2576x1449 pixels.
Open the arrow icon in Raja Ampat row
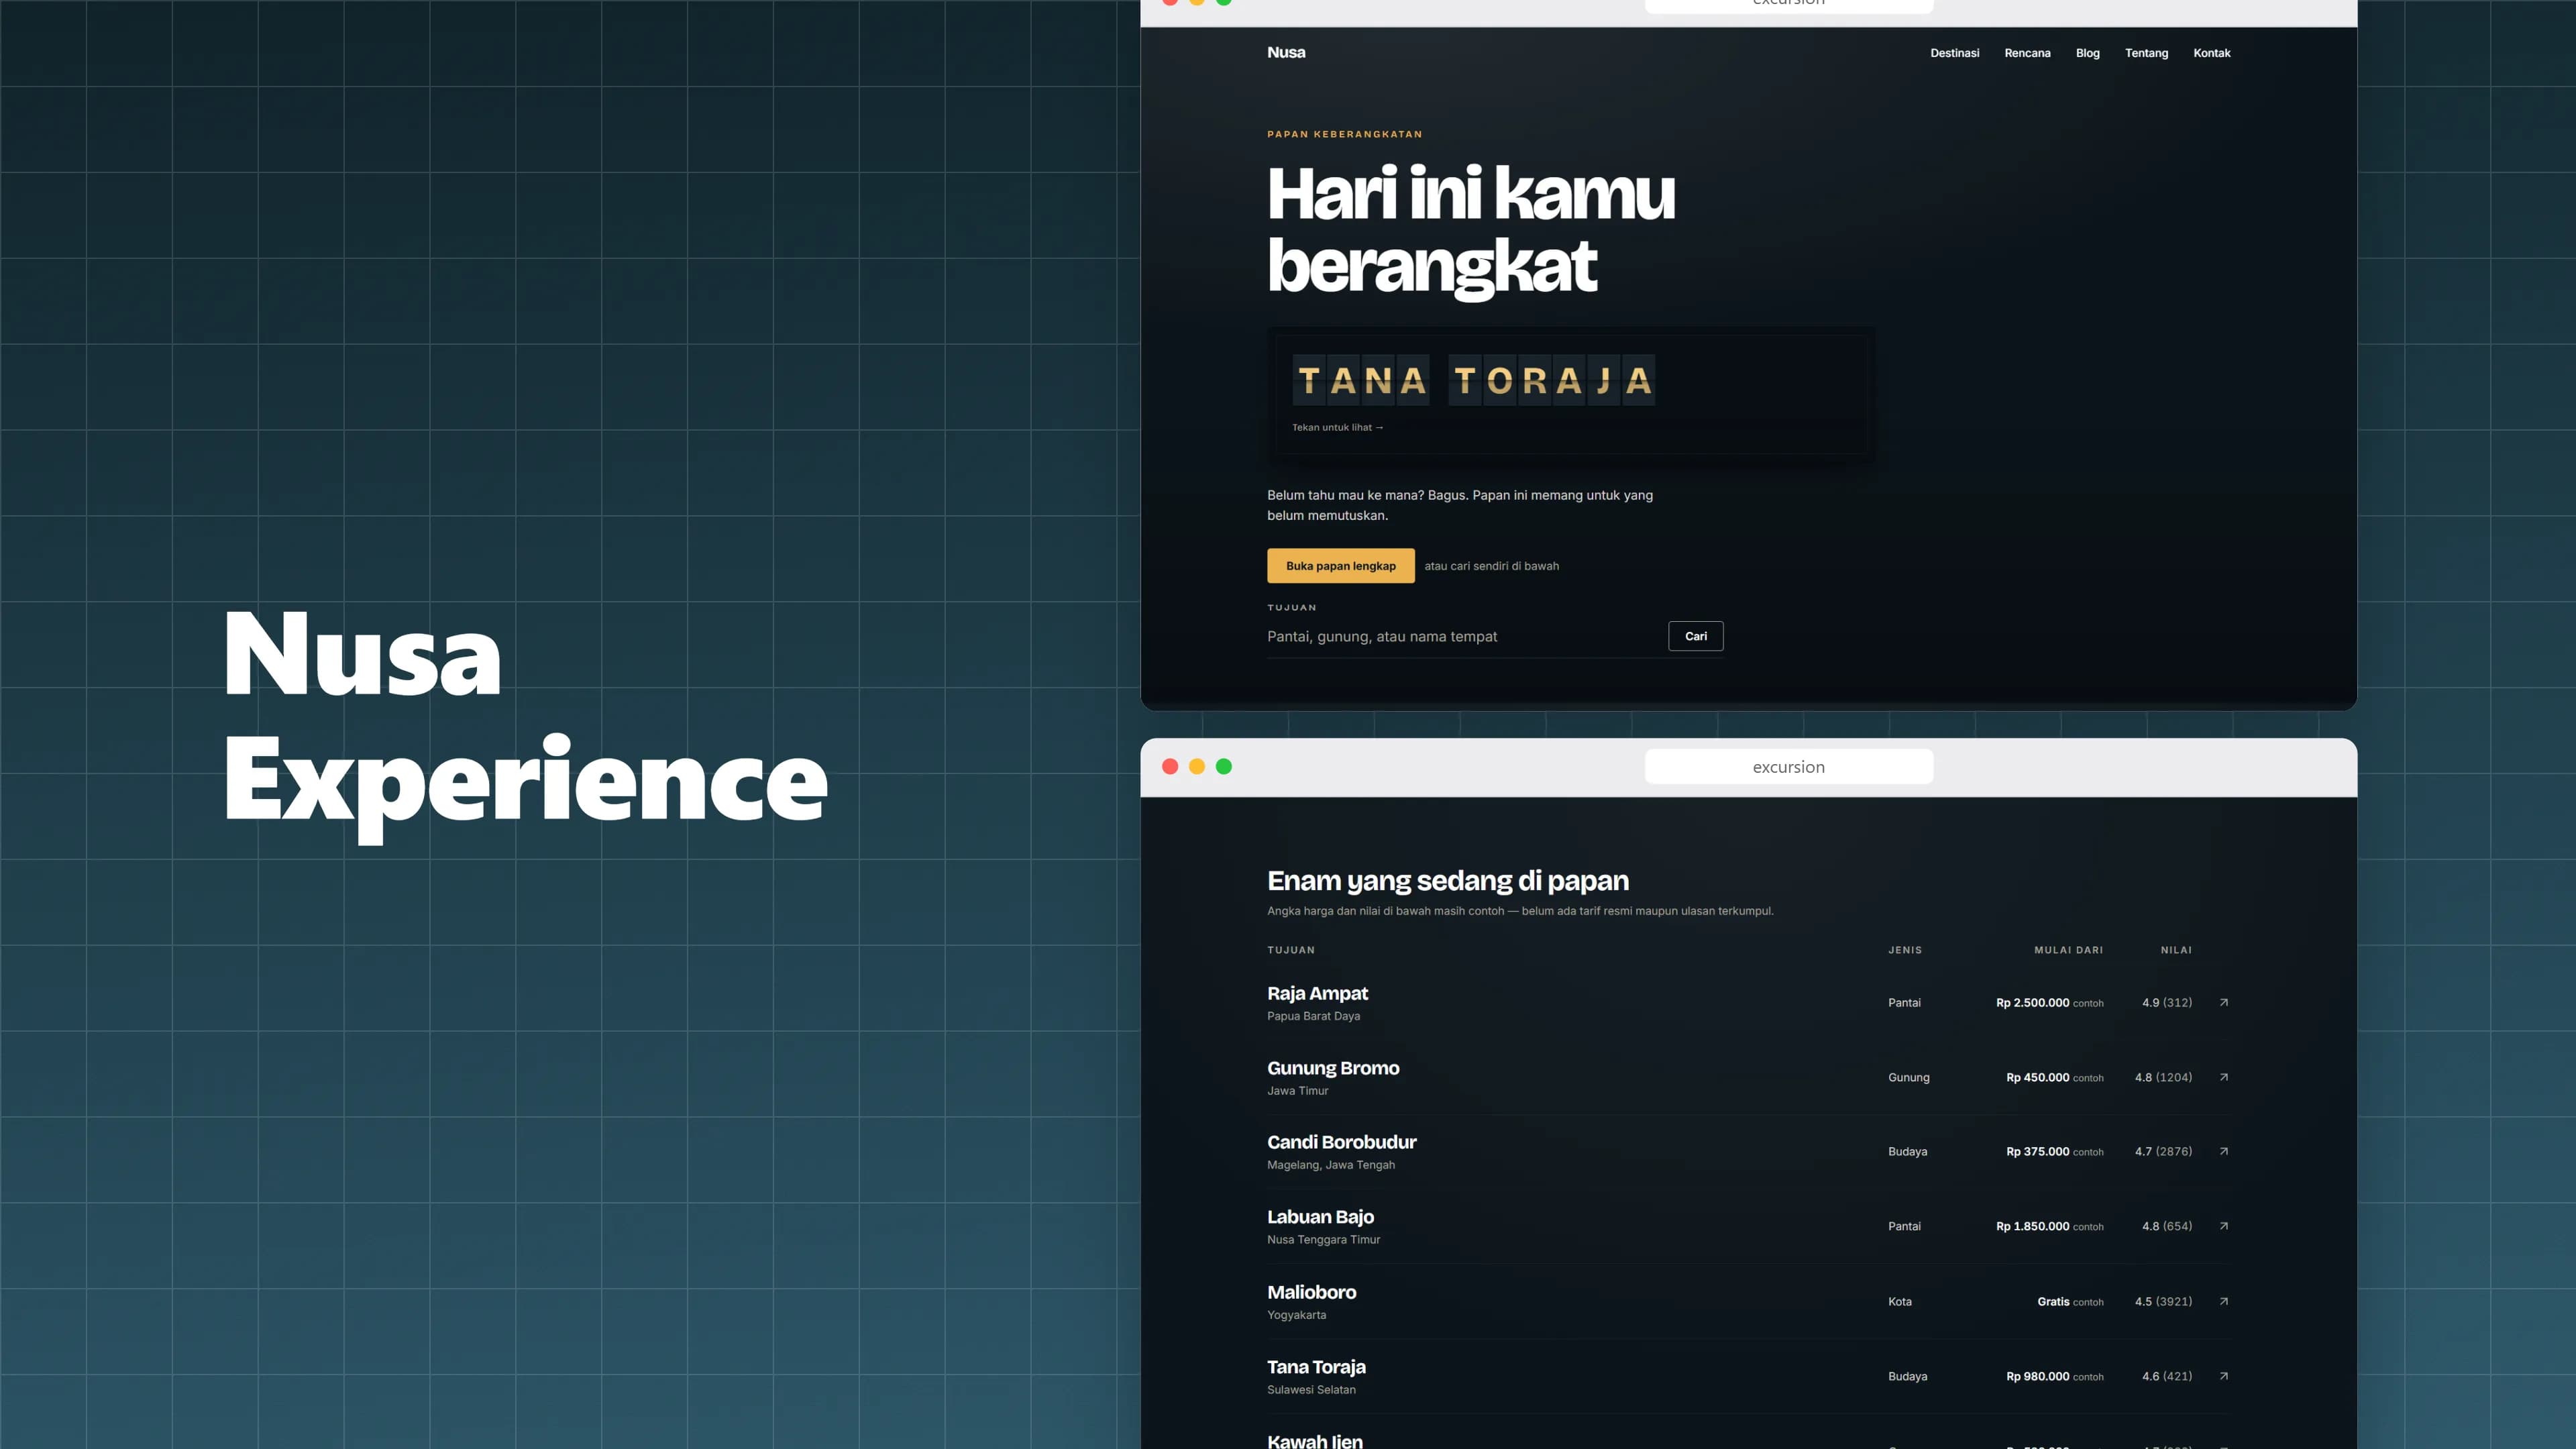tap(2223, 1002)
